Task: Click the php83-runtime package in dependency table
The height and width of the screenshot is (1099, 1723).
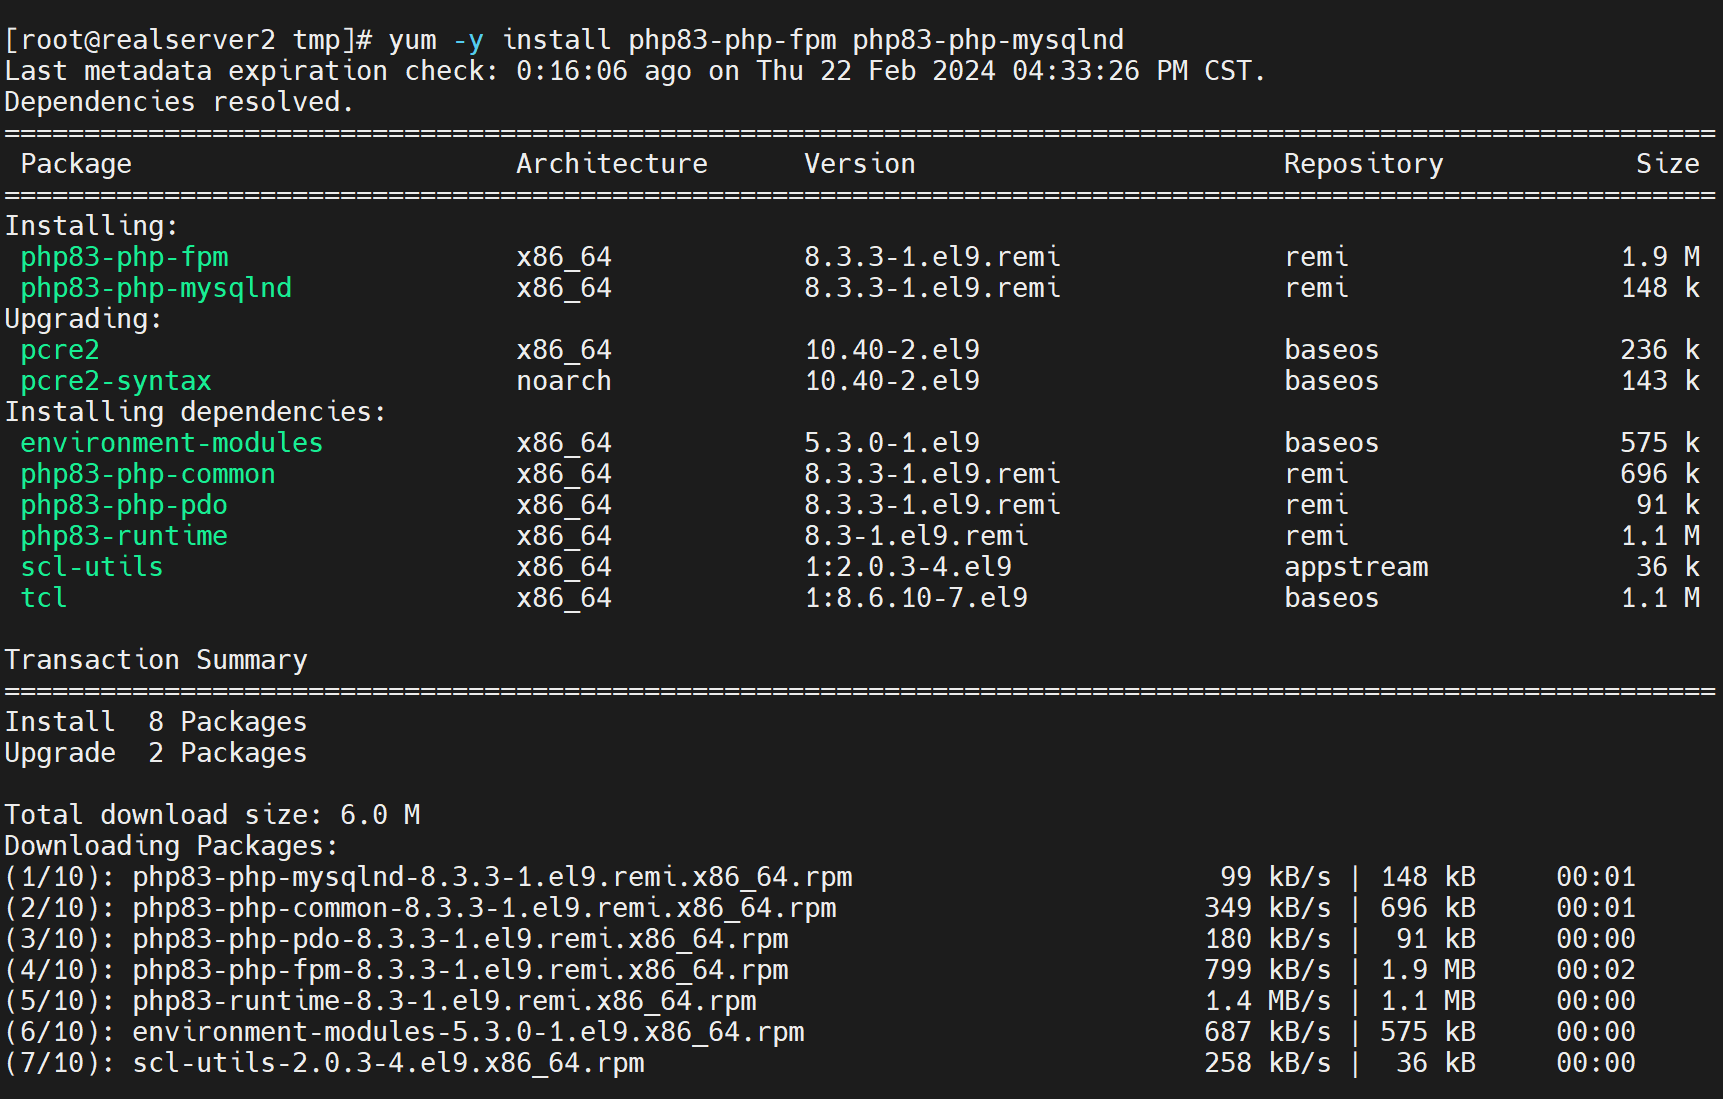Action: click(123, 536)
